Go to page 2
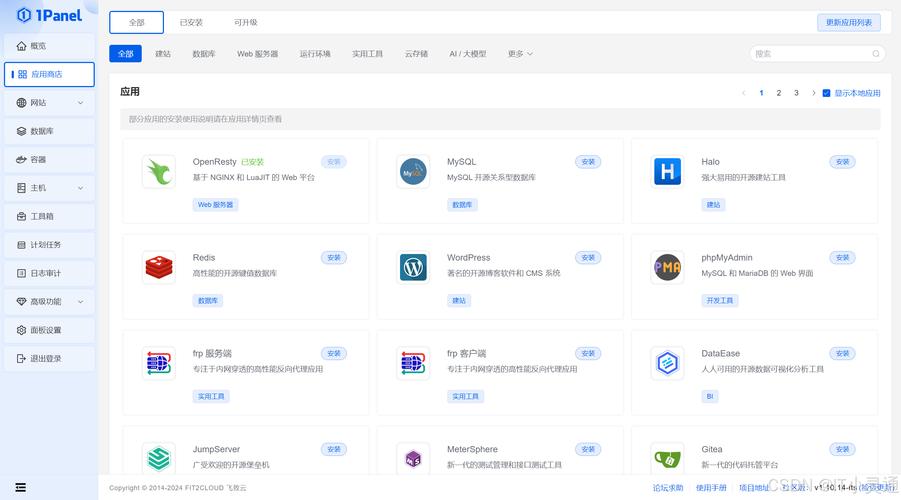 tap(779, 93)
